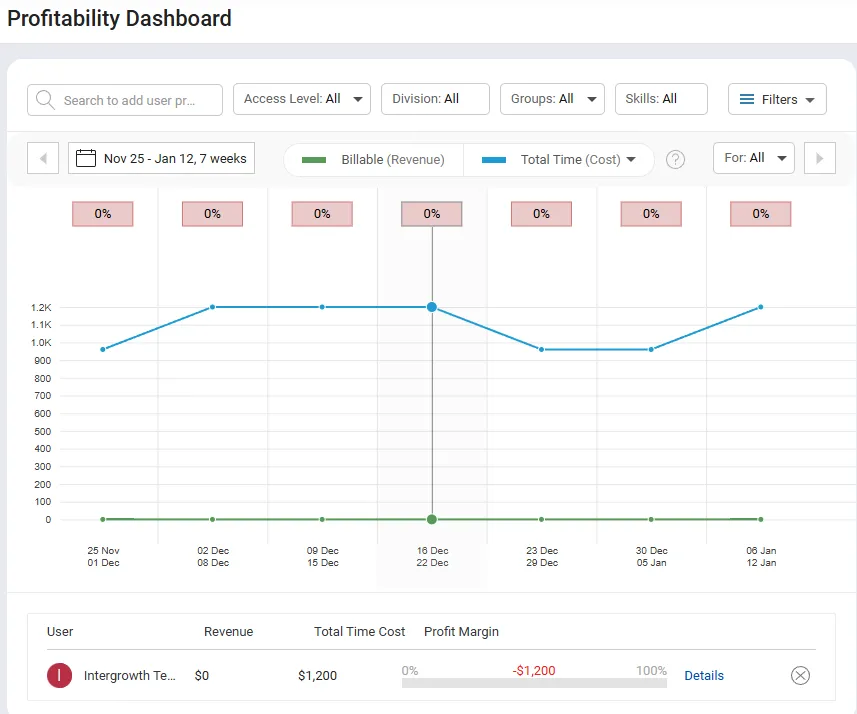Open the Filters panel
This screenshot has width=857, height=714.
(x=776, y=99)
